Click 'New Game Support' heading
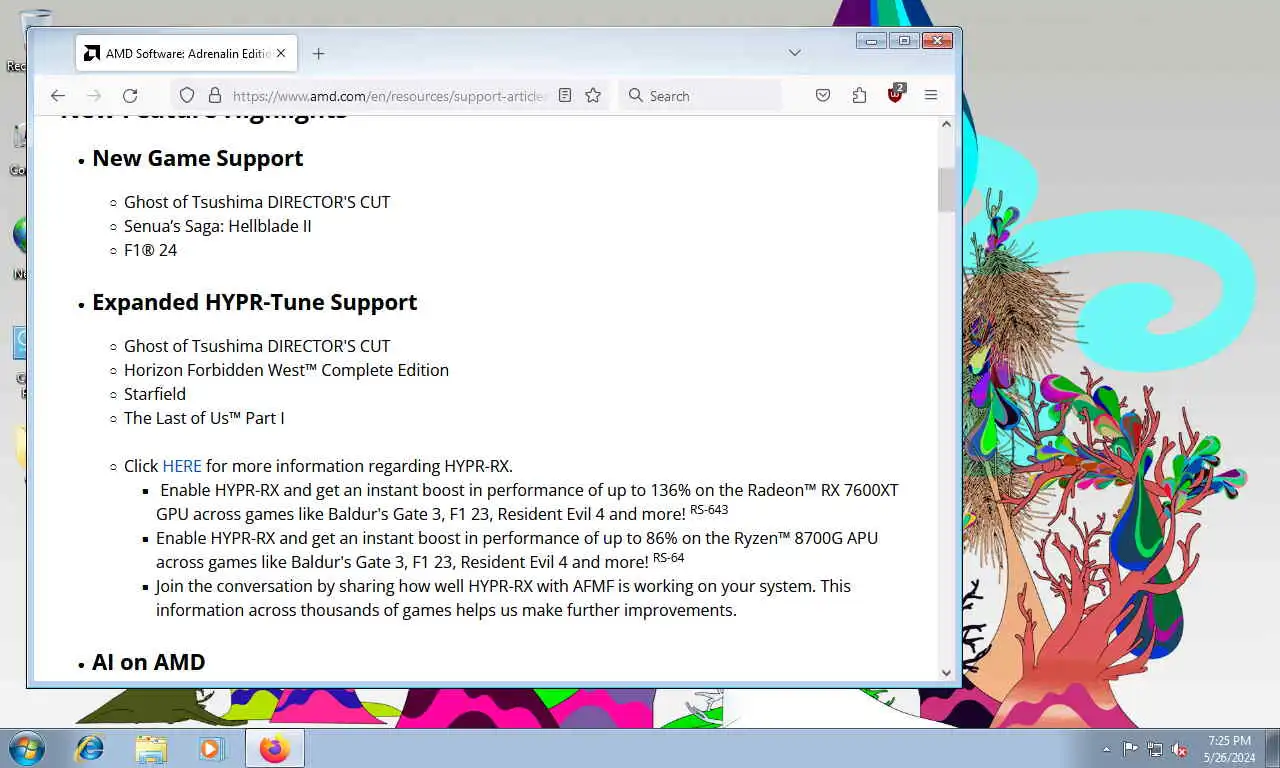1280x768 pixels. (x=198, y=158)
